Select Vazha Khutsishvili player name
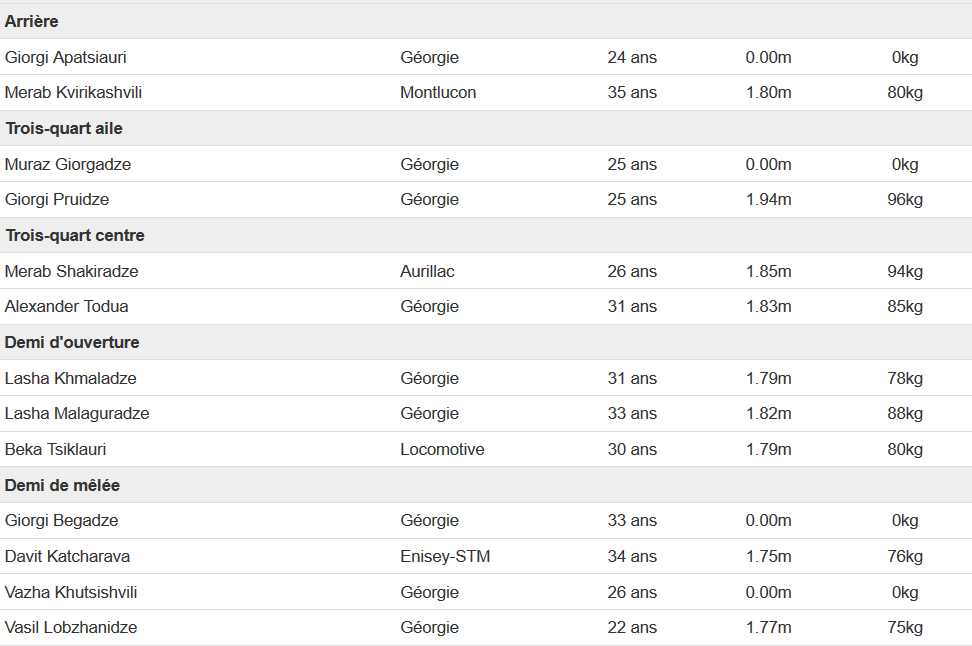972x646 pixels. point(71,593)
